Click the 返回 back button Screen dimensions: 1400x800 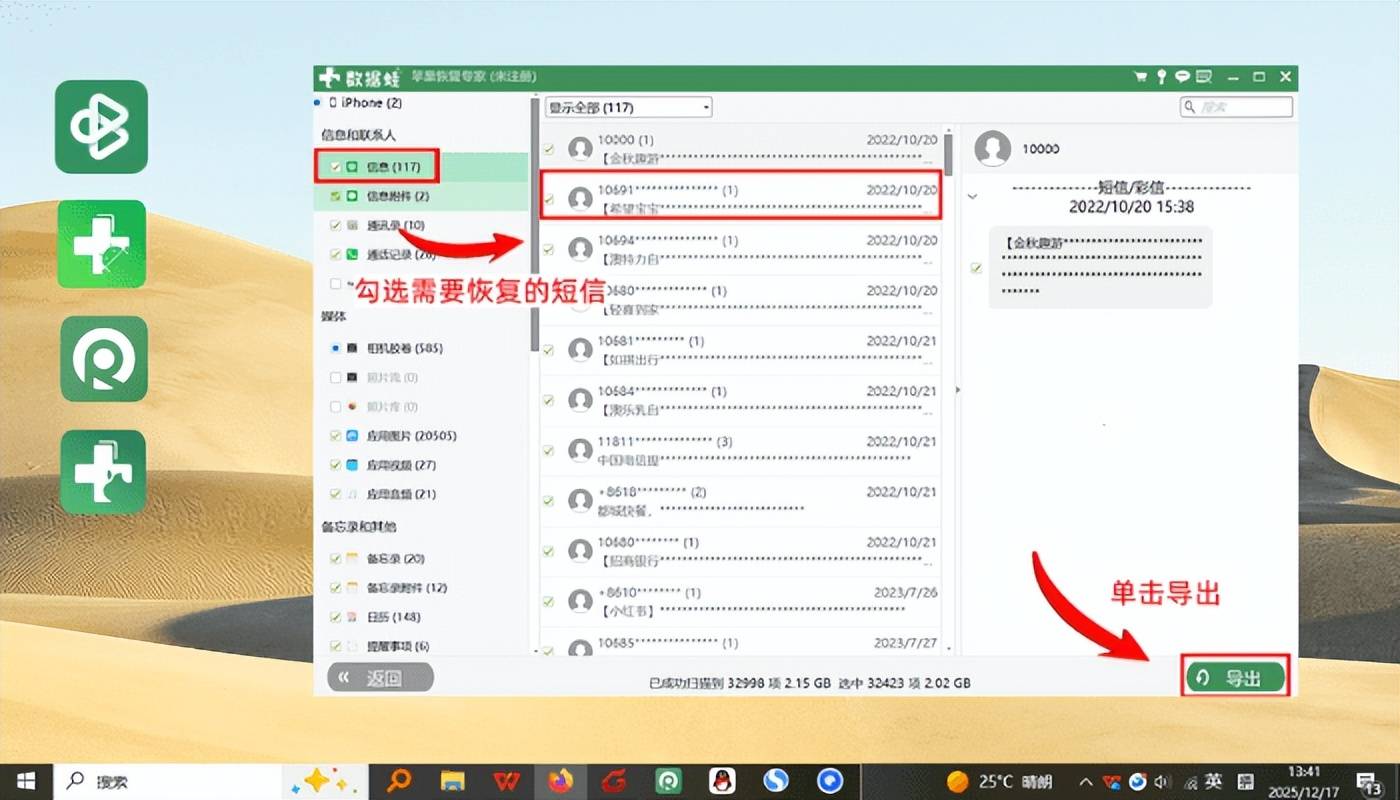point(381,678)
